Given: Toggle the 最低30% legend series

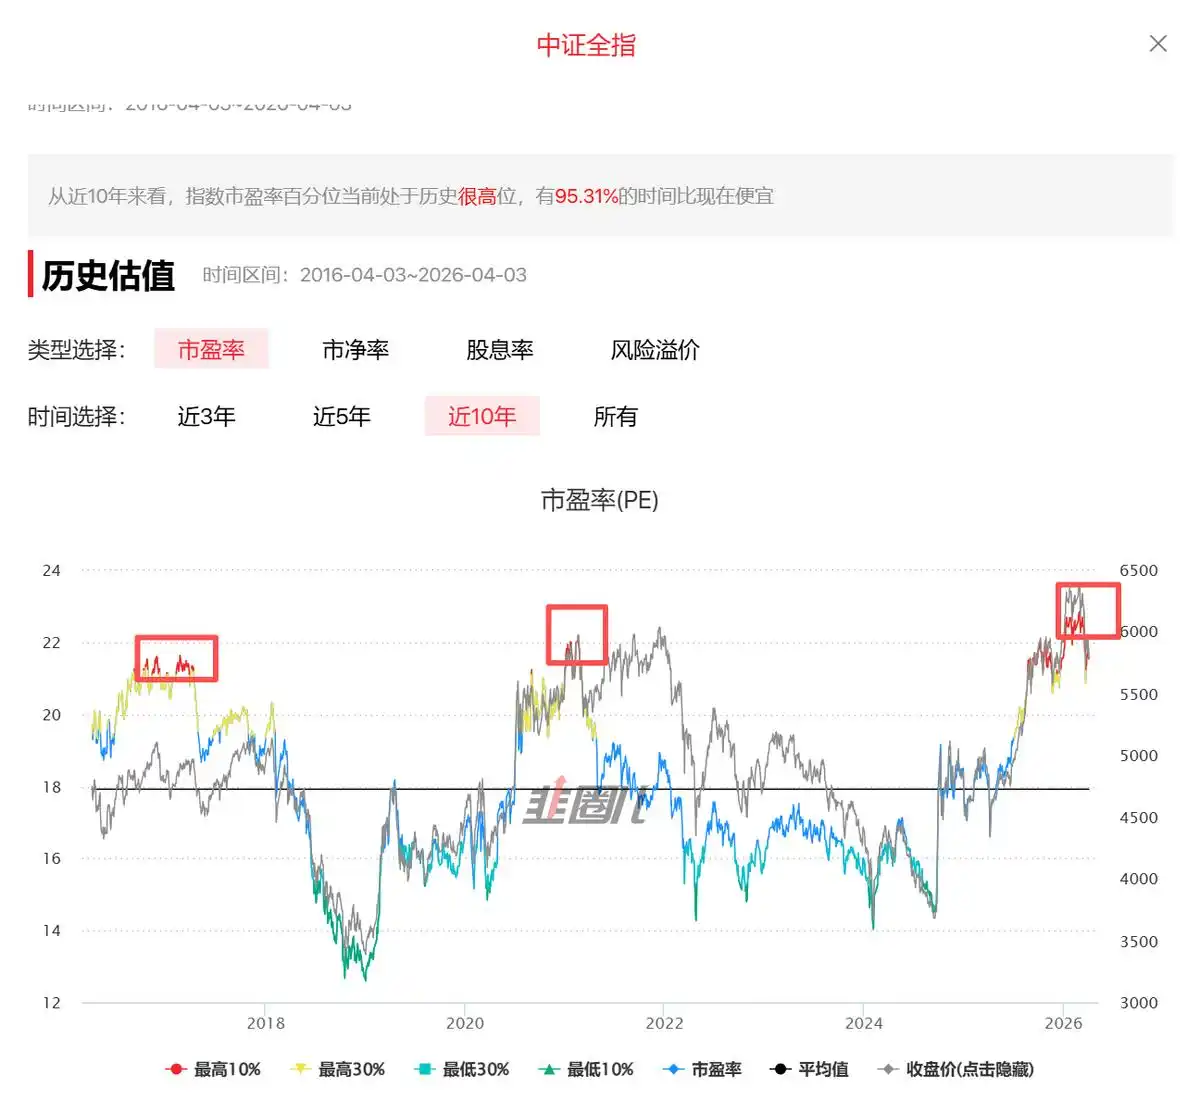Looking at the screenshot, I should point(462,1069).
